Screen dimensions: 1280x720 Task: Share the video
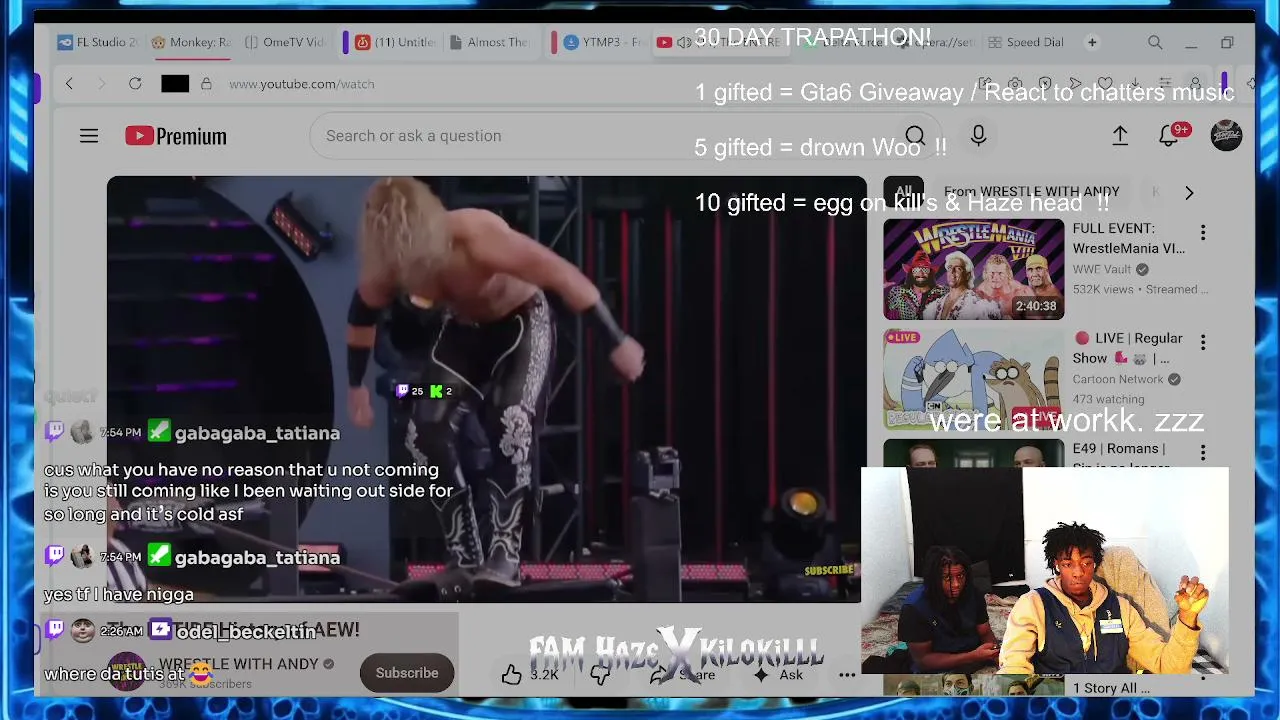(684, 675)
